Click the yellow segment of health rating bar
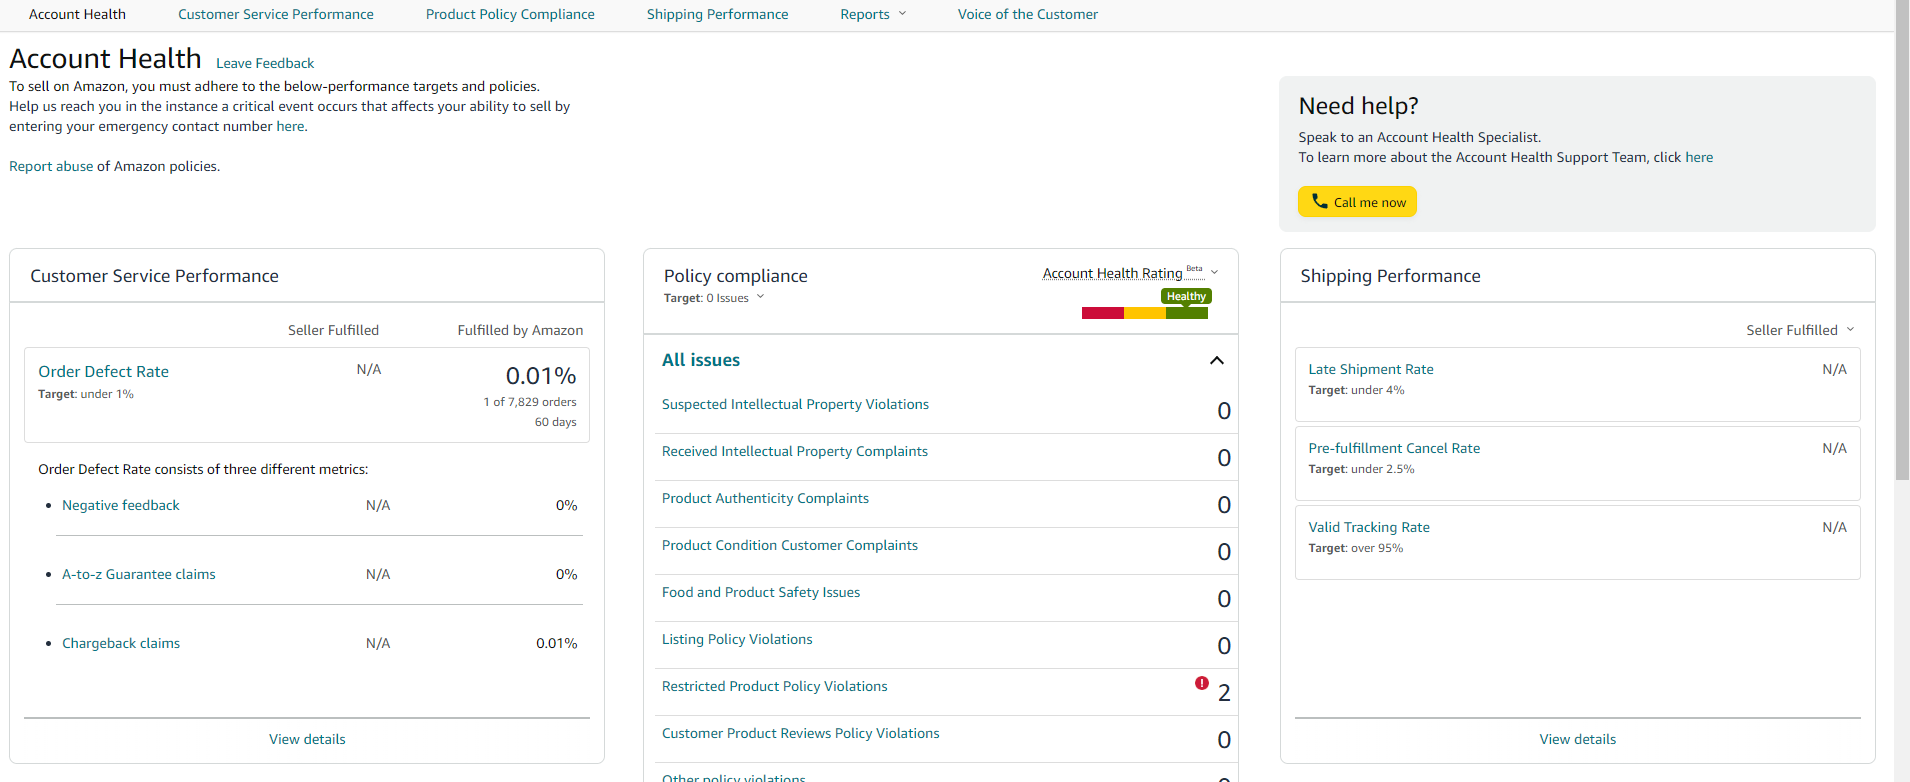 click(x=1145, y=313)
